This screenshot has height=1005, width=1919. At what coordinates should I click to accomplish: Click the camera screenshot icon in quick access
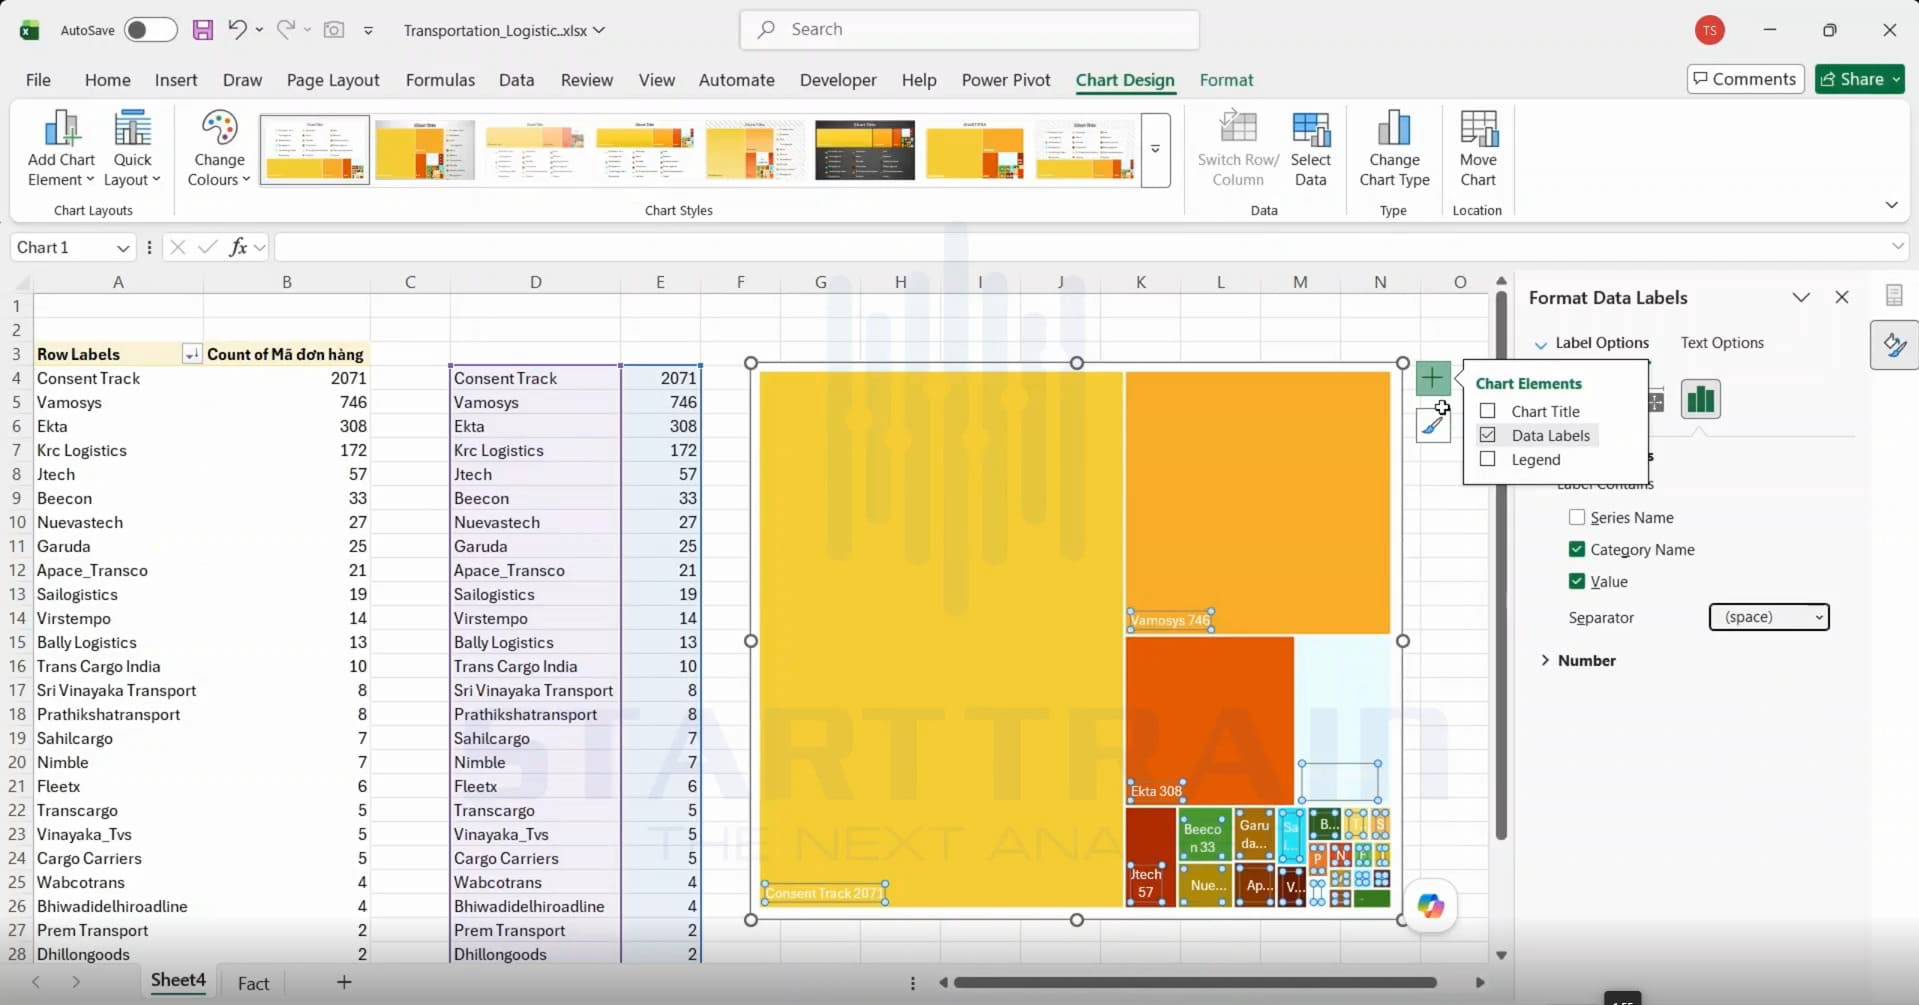[334, 30]
